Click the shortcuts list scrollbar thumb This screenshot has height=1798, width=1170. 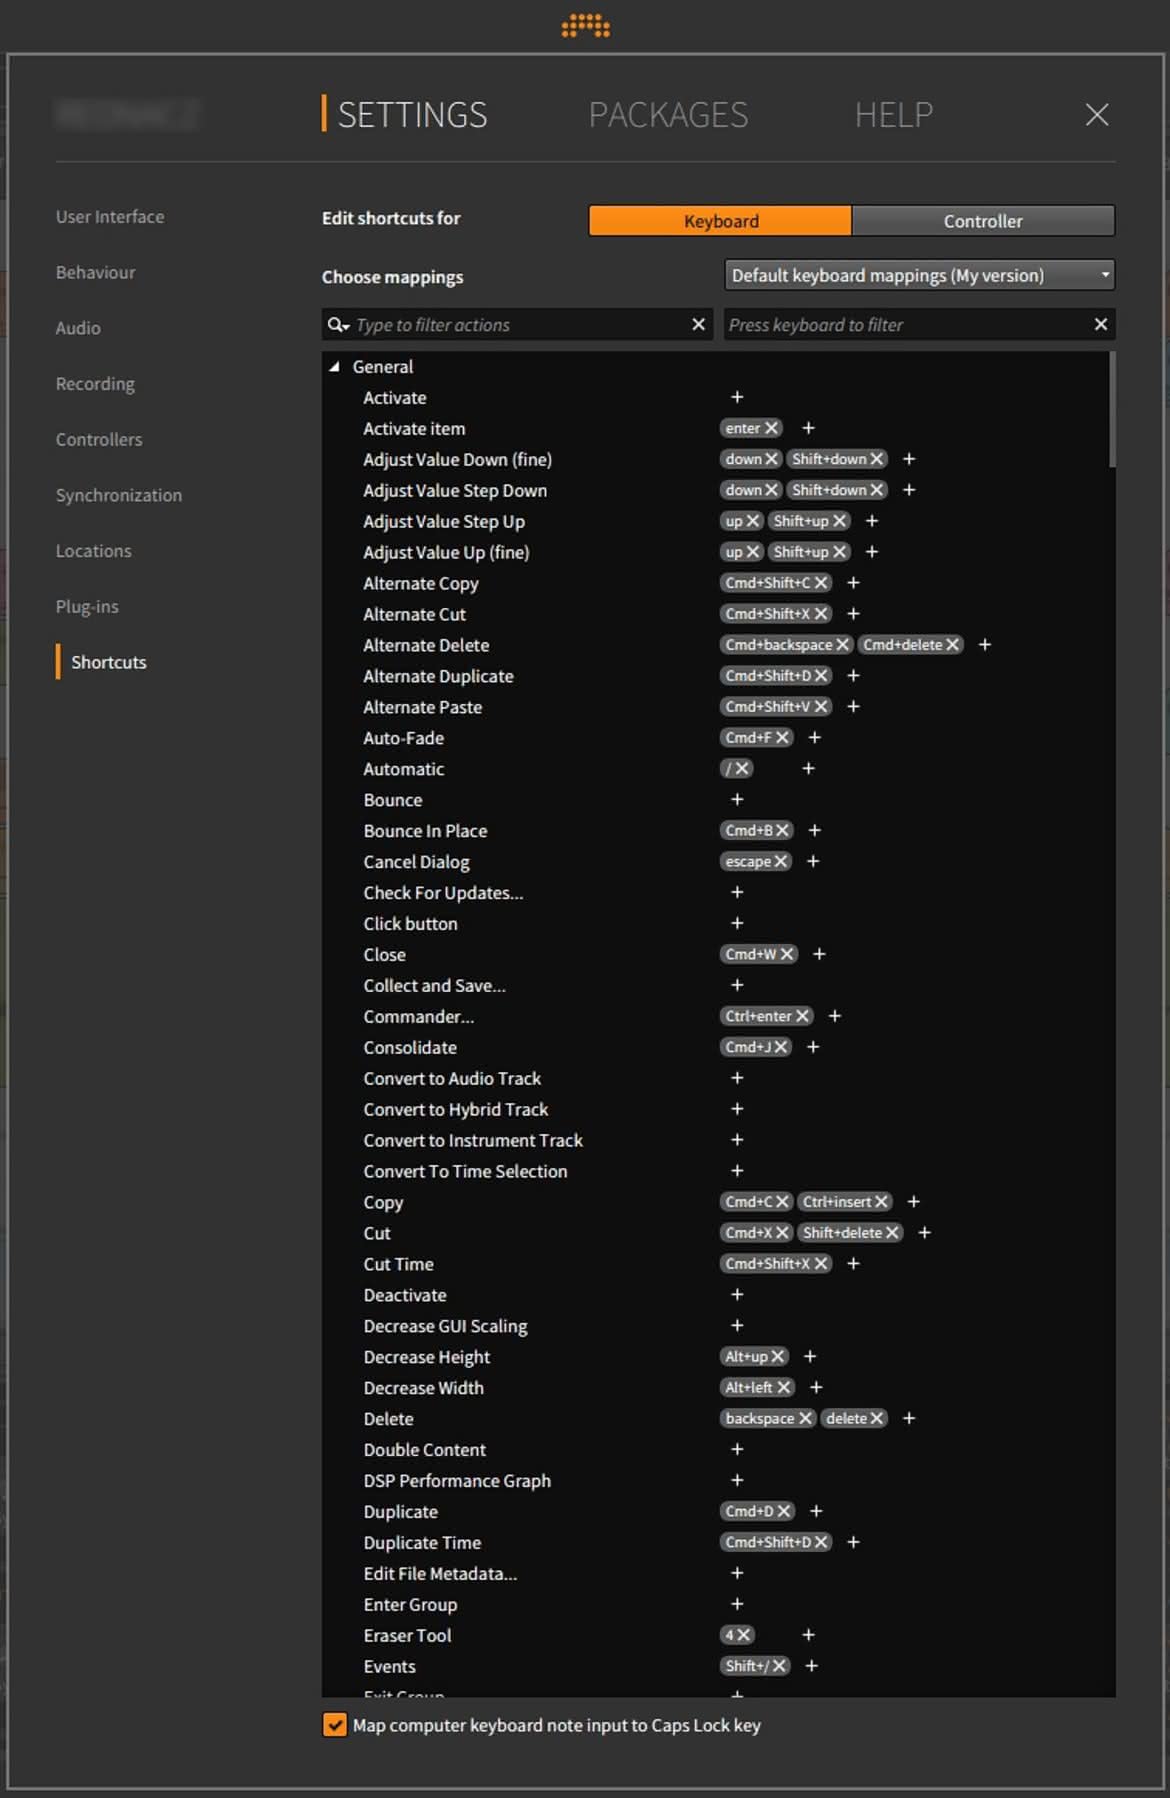[1112, 408]
